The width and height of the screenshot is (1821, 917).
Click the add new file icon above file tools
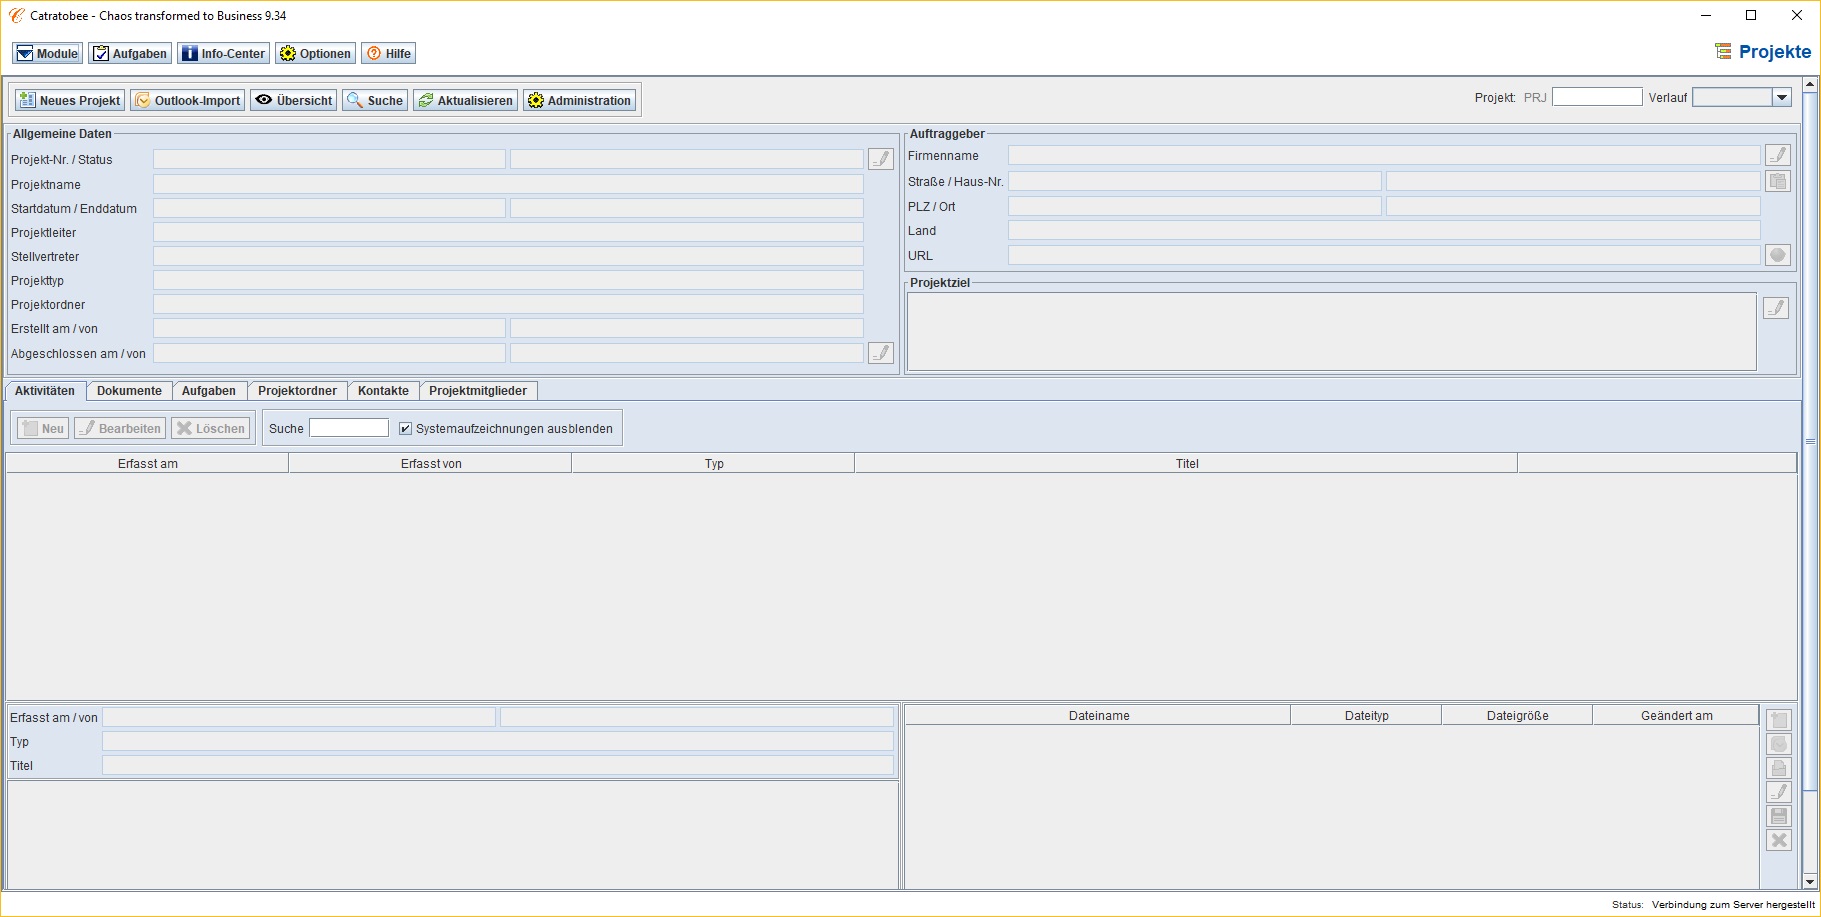(x=1778, y=720)
